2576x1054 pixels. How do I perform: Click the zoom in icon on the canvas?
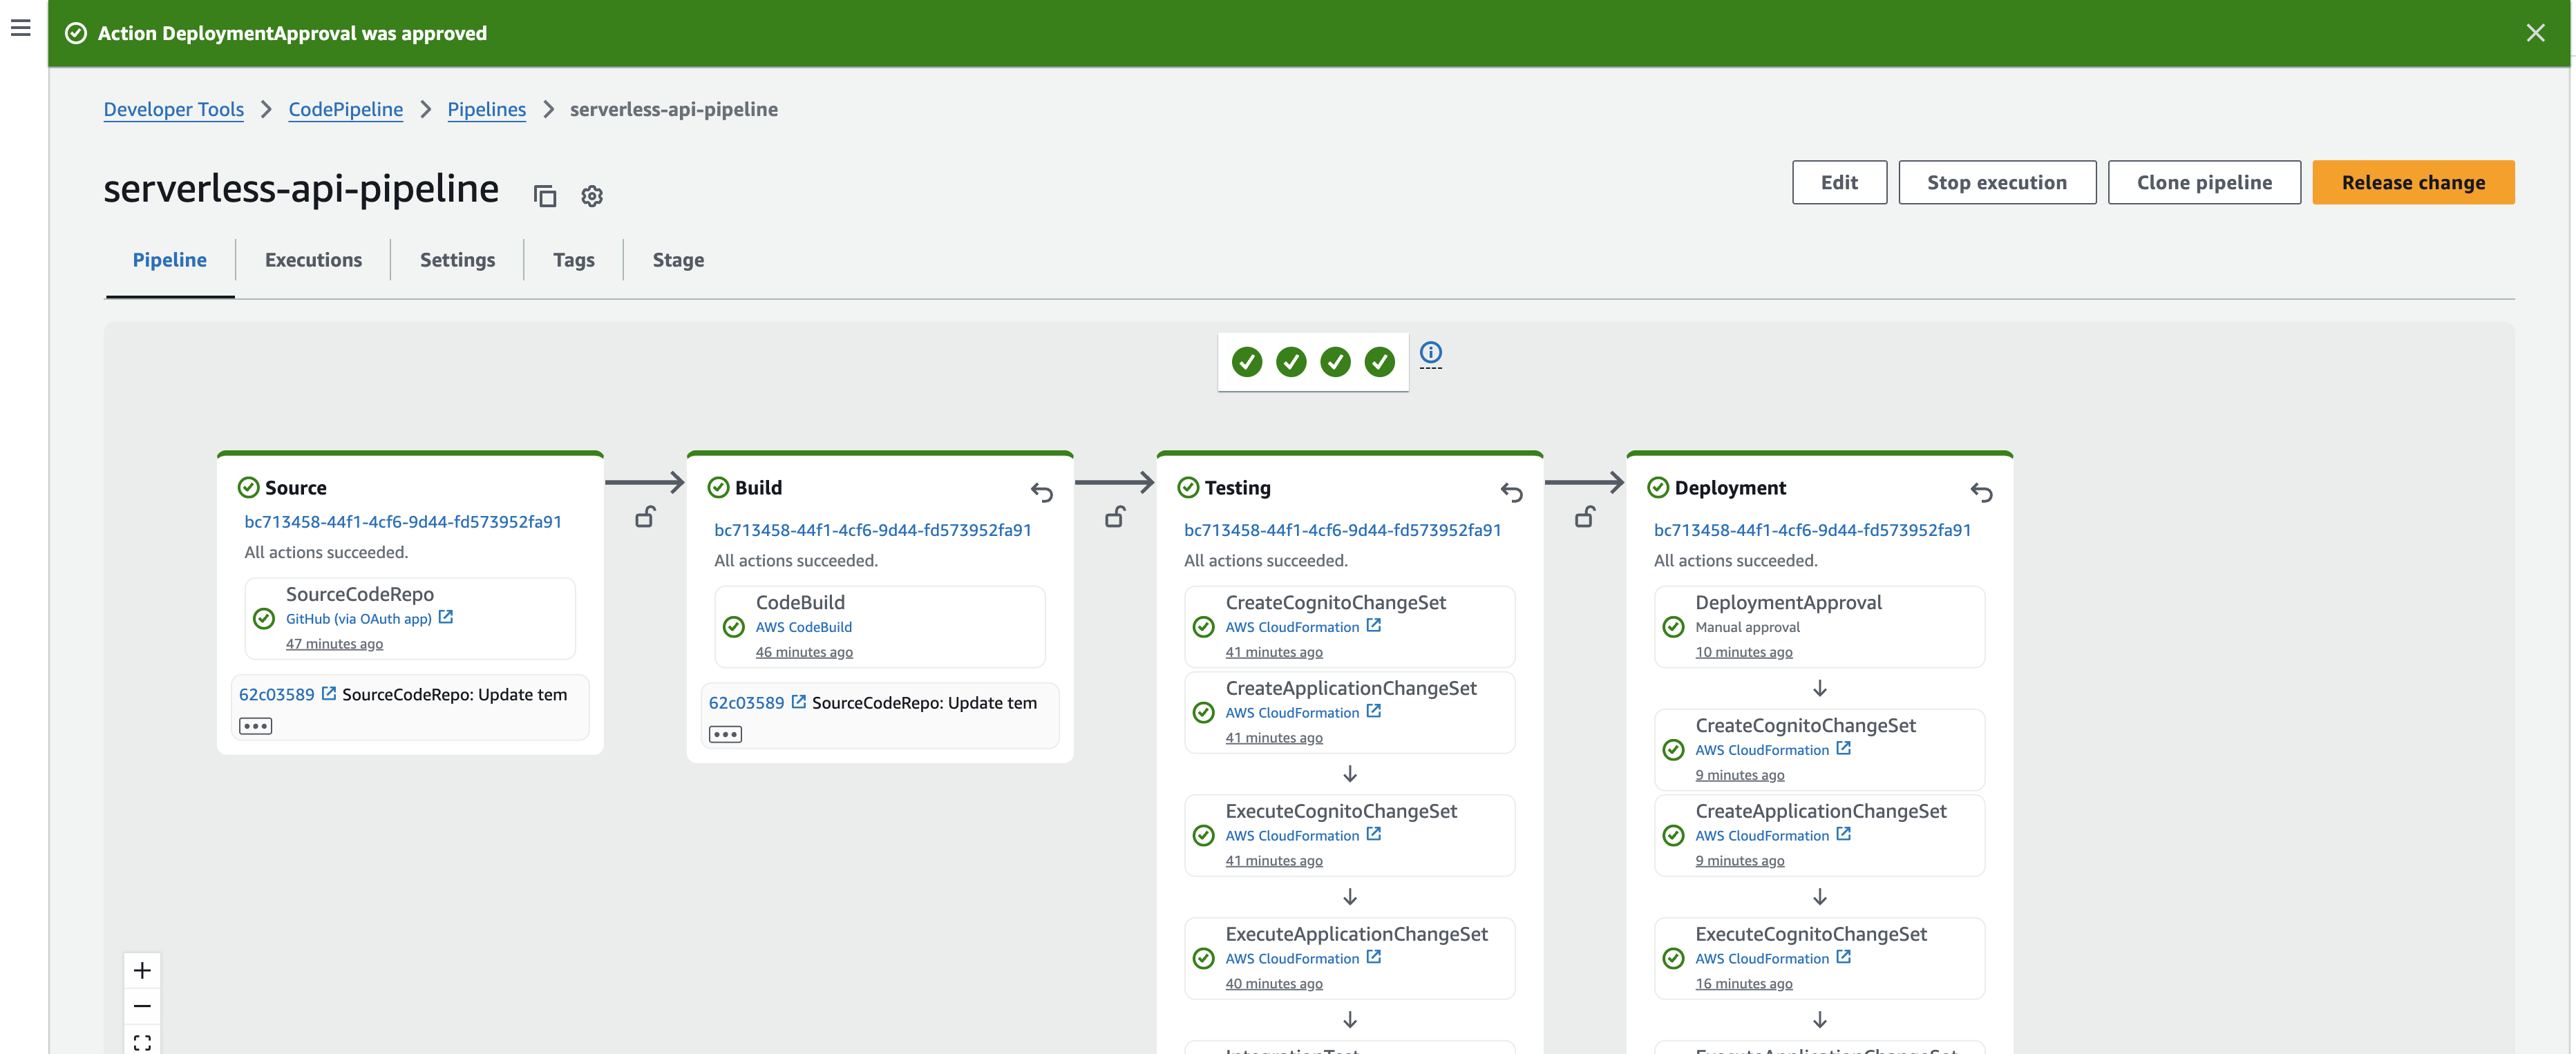click(142, 969)
